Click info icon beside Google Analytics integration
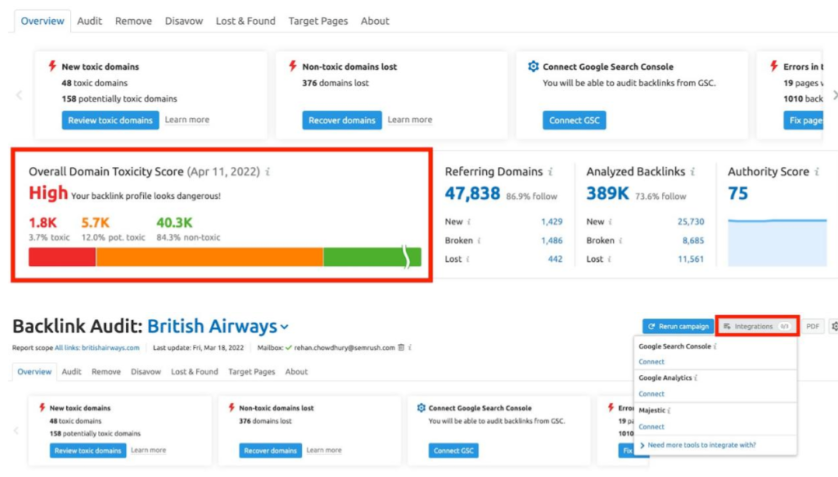The height and width of the screenshot is (477, 838). coord(696,378)
